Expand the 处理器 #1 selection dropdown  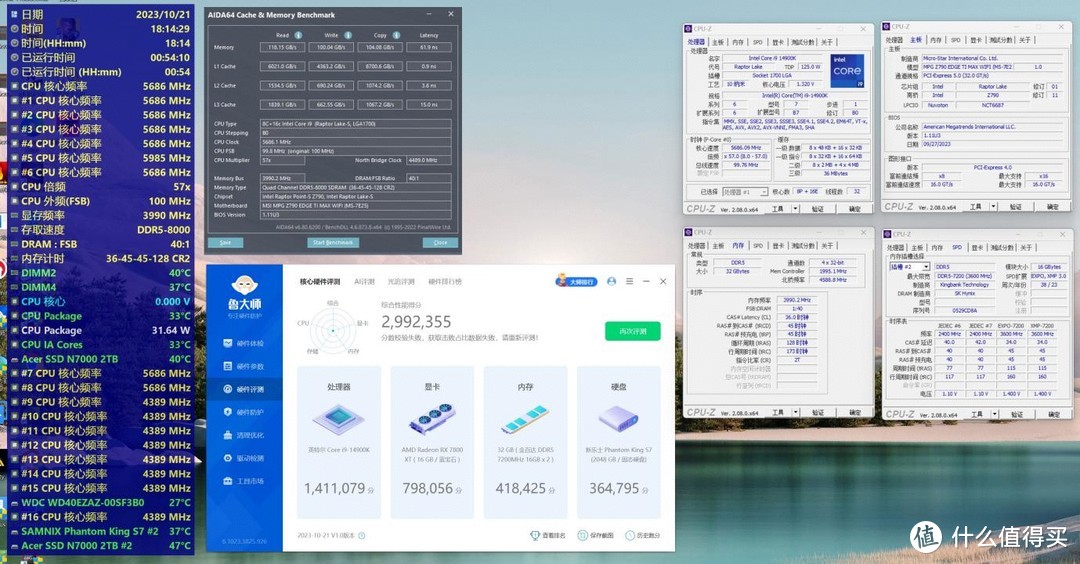[763, 191]
